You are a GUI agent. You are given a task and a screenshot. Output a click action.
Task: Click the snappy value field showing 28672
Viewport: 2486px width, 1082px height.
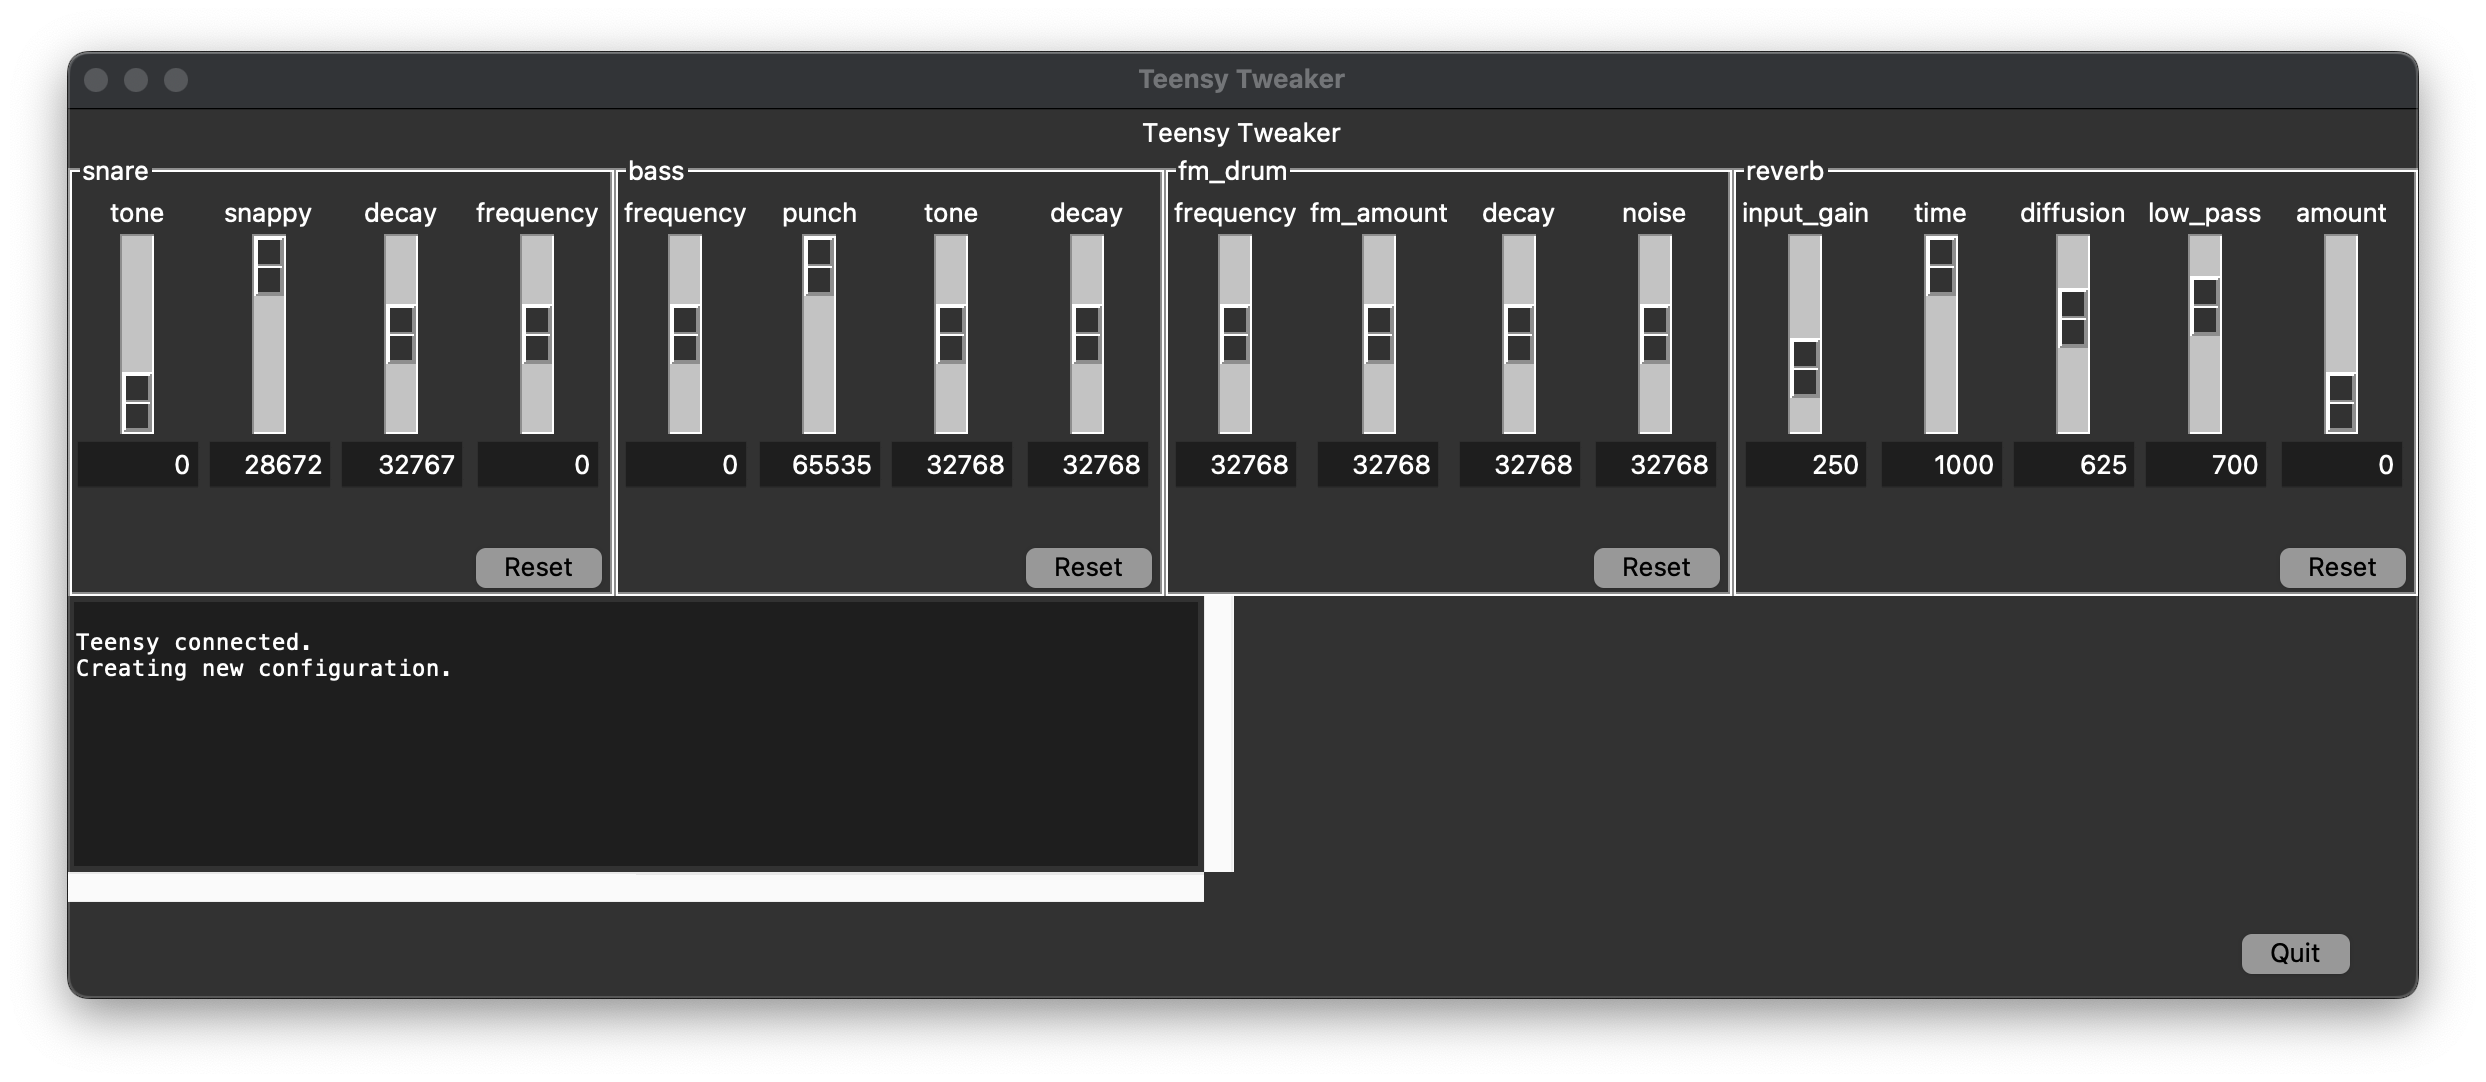pos(269,465)
